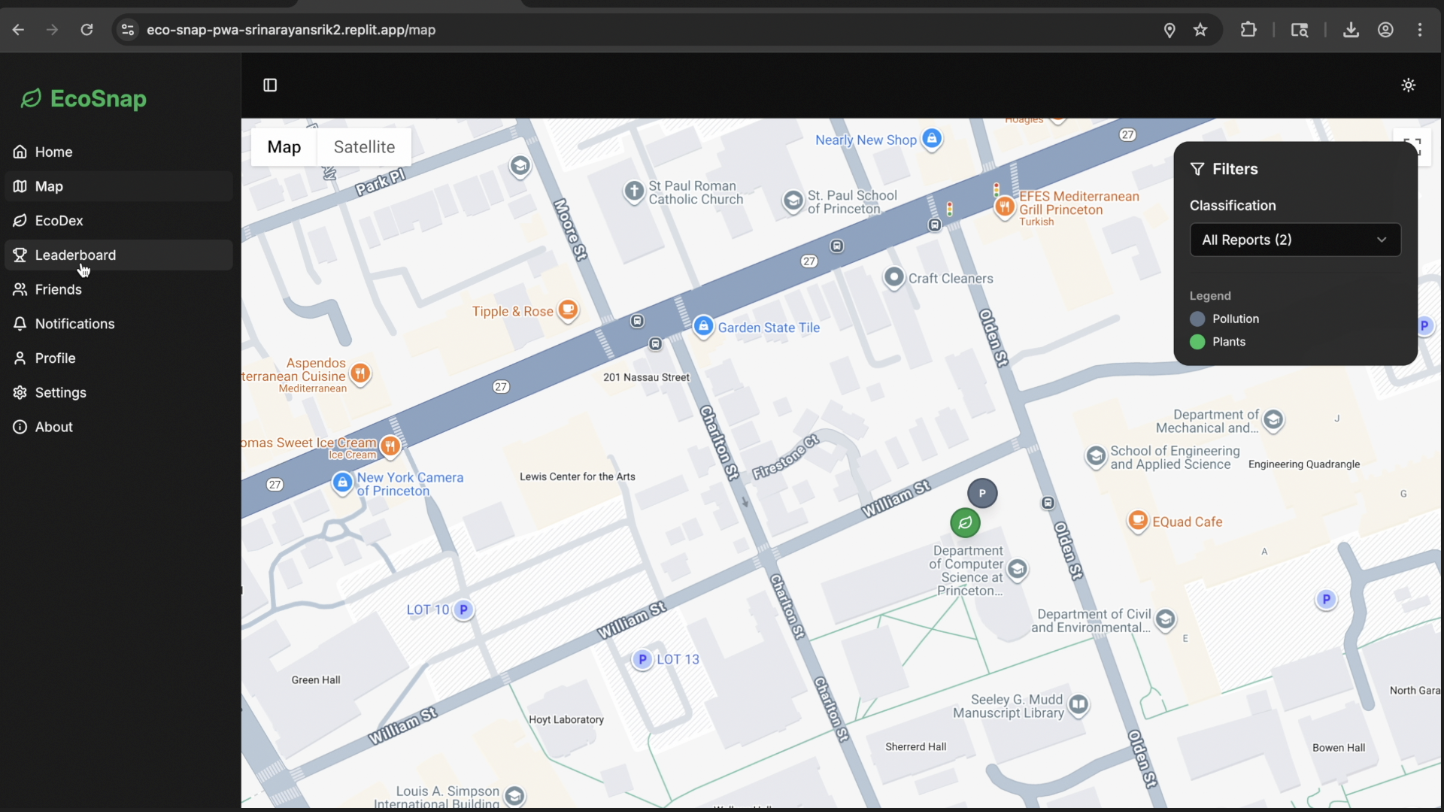1444x812 pixels.
Task: Click the green Plants legend swatch
Action: pyautogui.click(x=1197, y=342)
